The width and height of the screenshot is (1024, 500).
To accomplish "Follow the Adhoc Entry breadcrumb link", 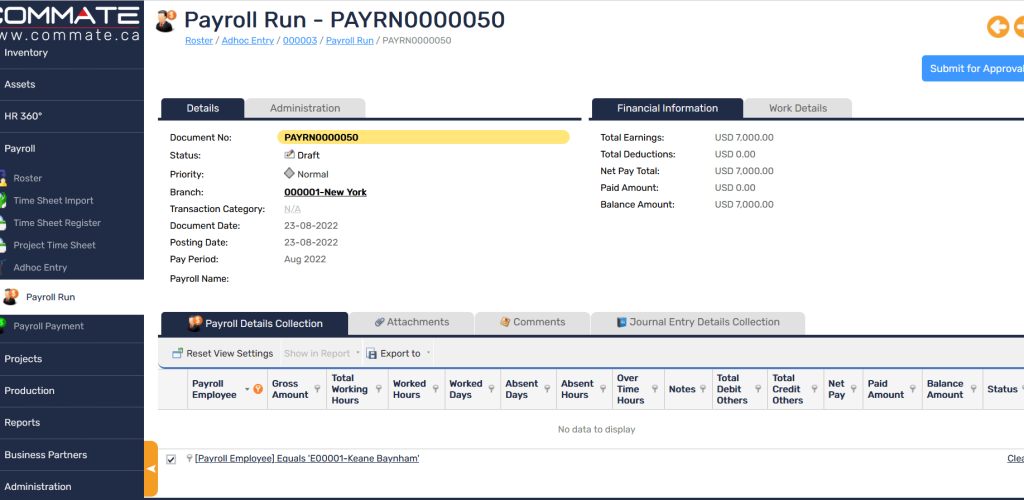I will [x=248, y=40].
